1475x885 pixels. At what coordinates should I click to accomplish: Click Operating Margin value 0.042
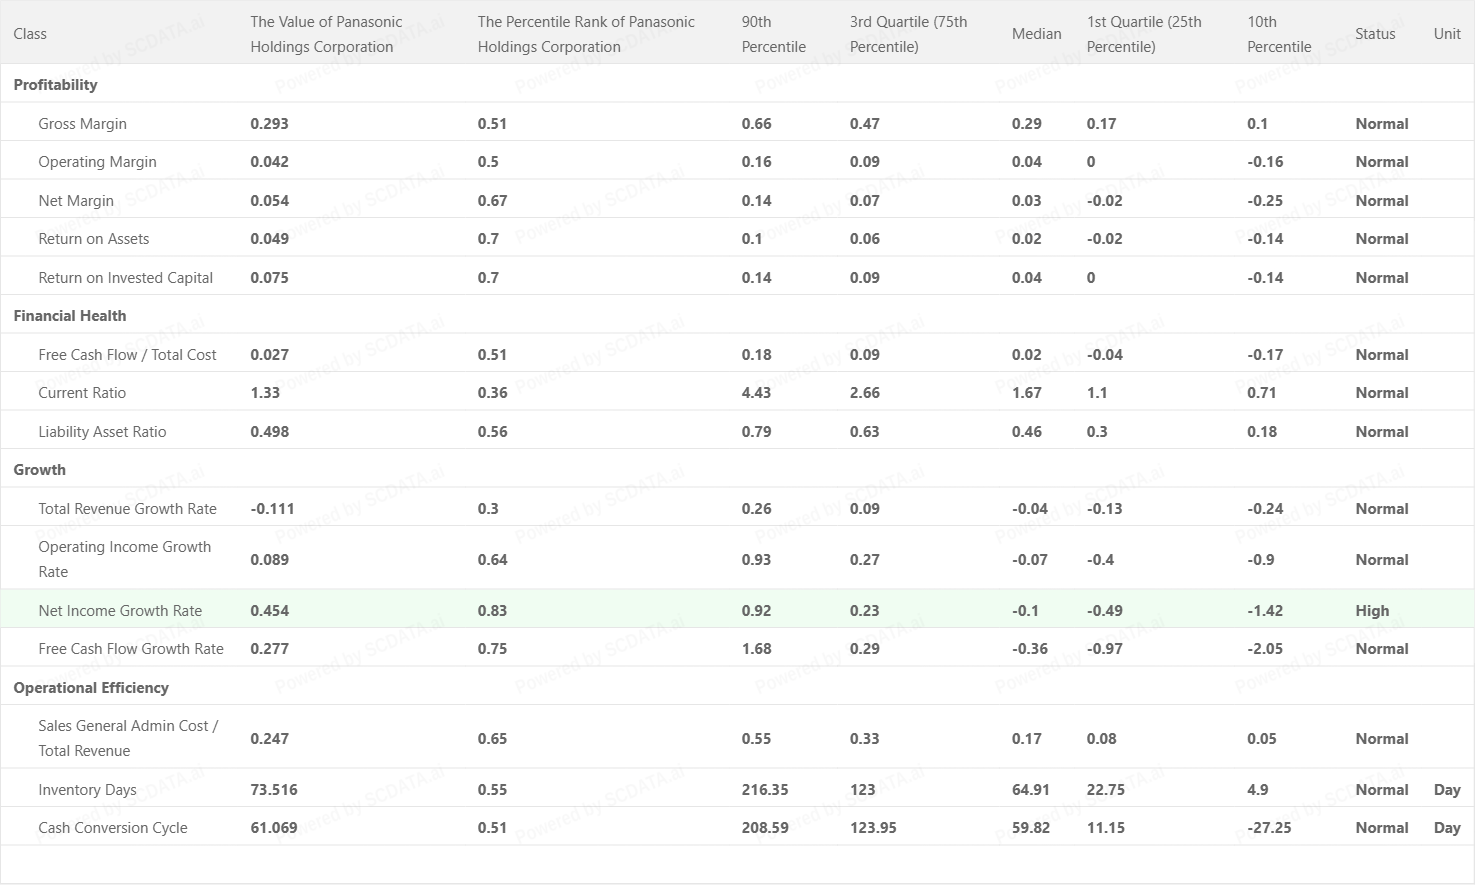tap(269, 162)
